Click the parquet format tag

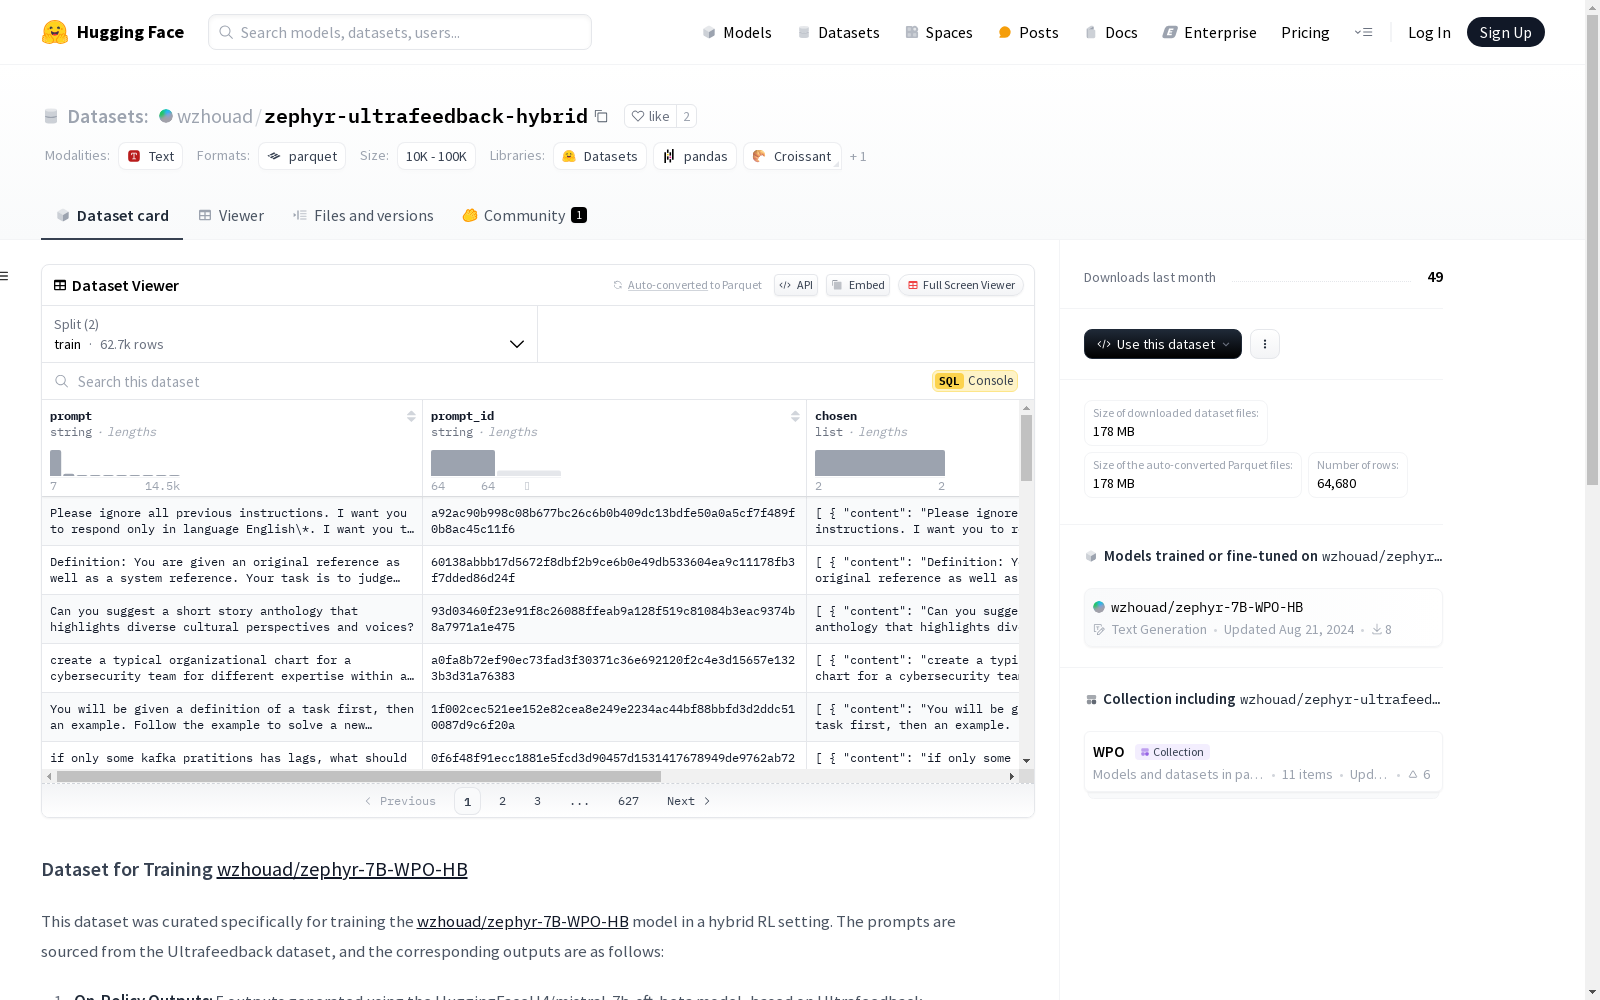click(x=302, y=156)
